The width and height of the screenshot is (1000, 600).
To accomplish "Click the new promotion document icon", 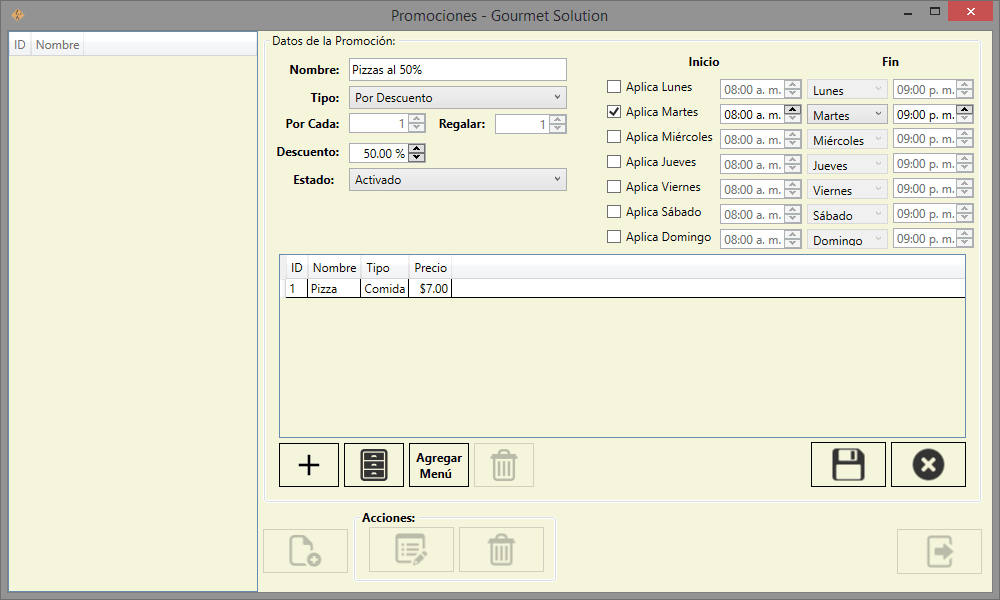I will click(305, 550).
